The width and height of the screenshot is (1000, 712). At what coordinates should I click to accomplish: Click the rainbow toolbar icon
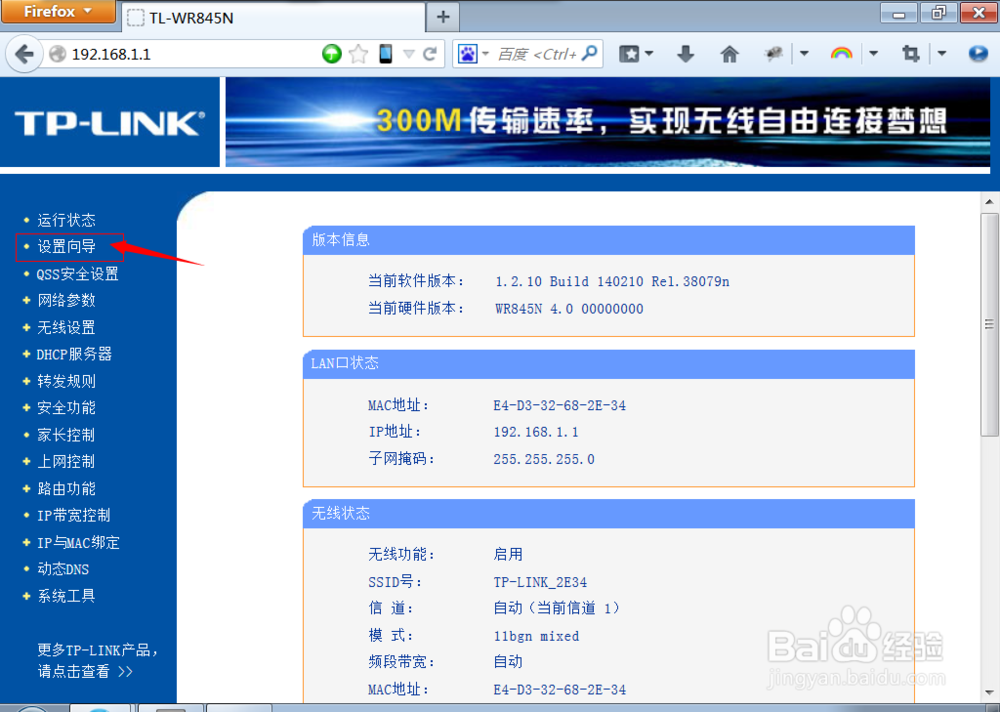coord(842,54)
